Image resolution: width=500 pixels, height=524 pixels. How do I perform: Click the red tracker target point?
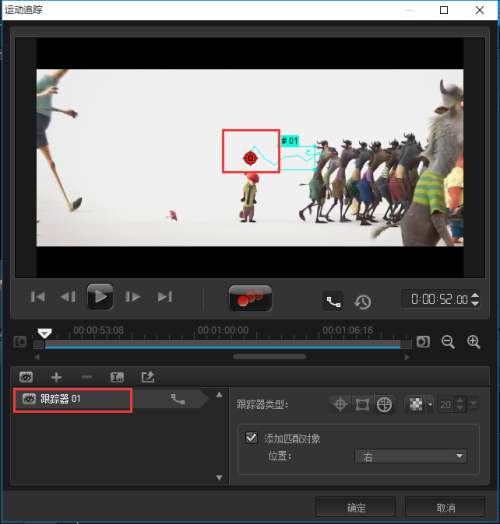250,158
